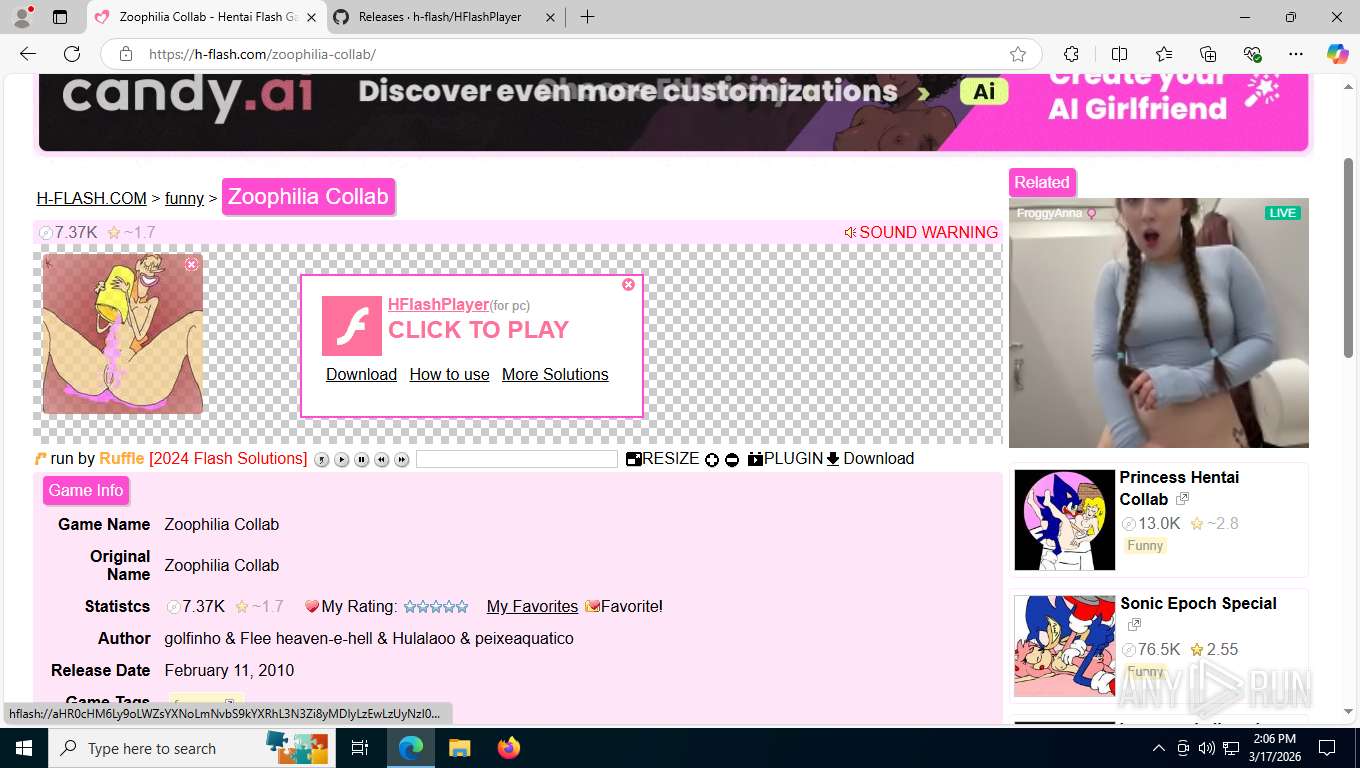The width and height of the screenshot is (1360, 768).
Task: Click the shrink minus circle icon
Action: click(732, 460)
